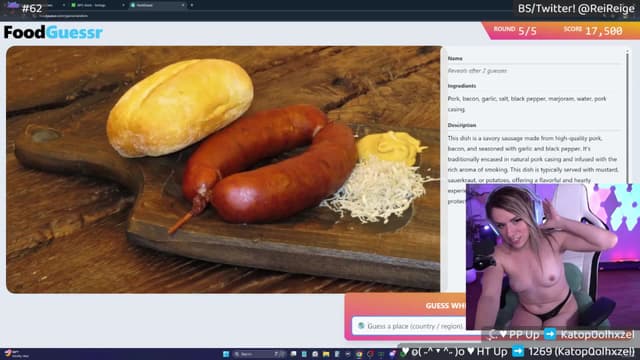Close the active FoodGuessr browser tab
This screenshot has width=640, height=360.
(x=182, y=5)
